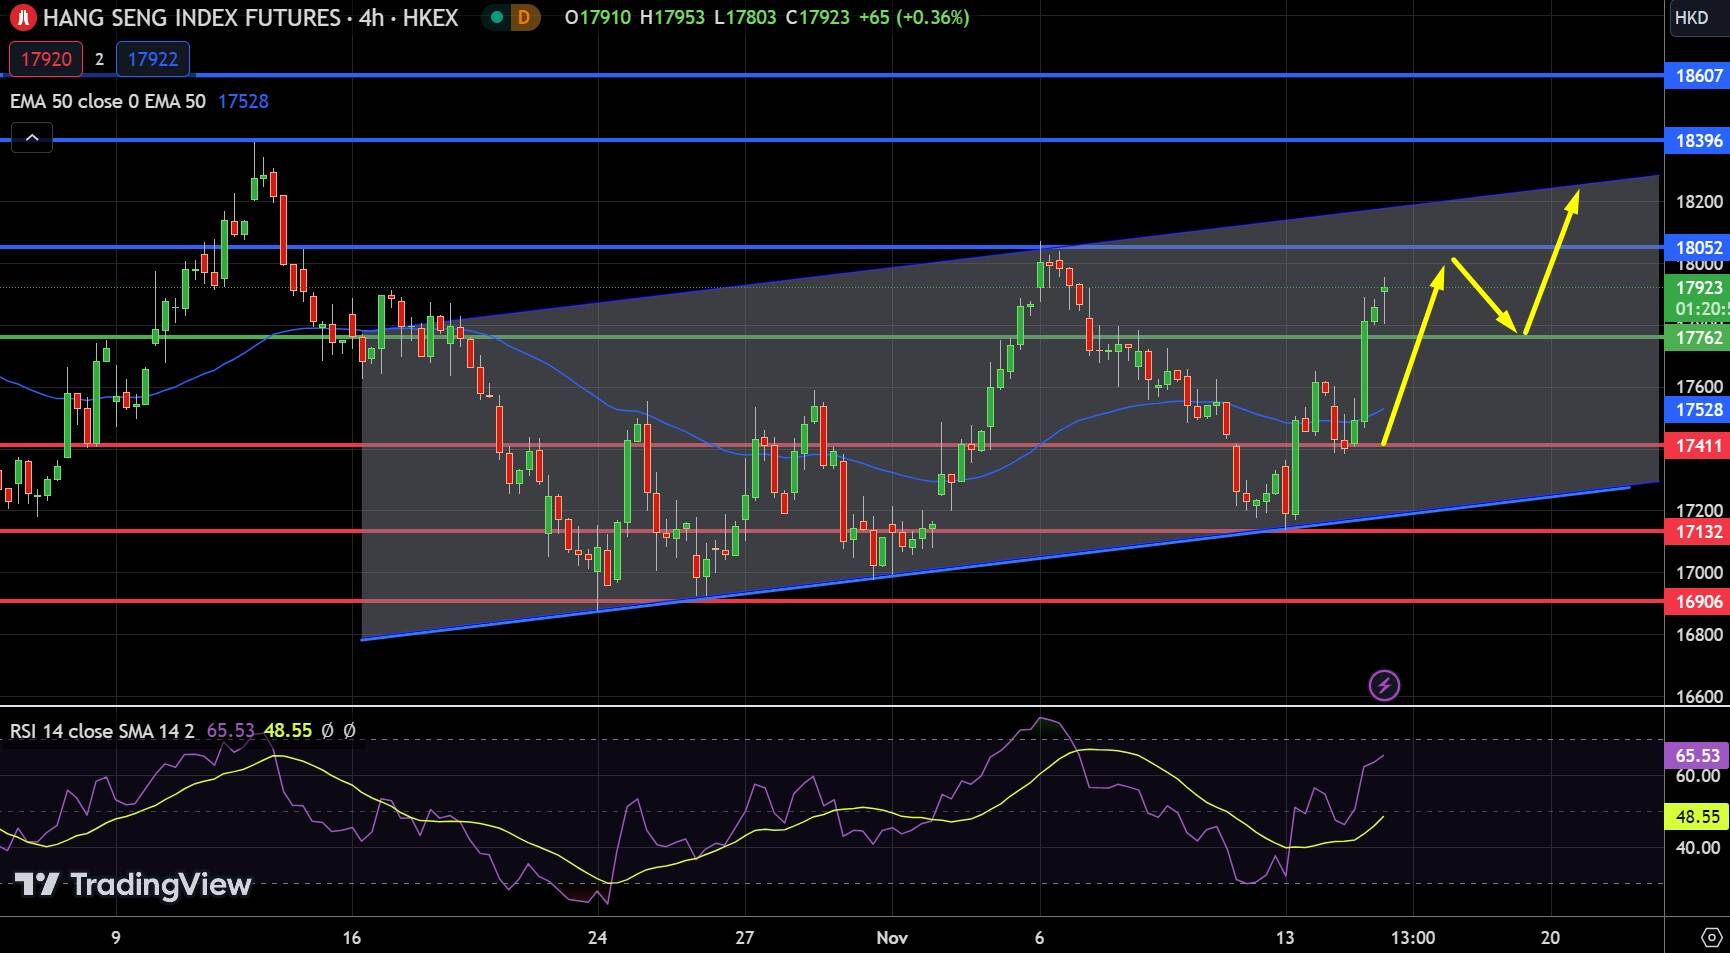Viewport: 1730px width, 953px height.
Task: Open chart settings gear icon
Action: pos(1710,938)
